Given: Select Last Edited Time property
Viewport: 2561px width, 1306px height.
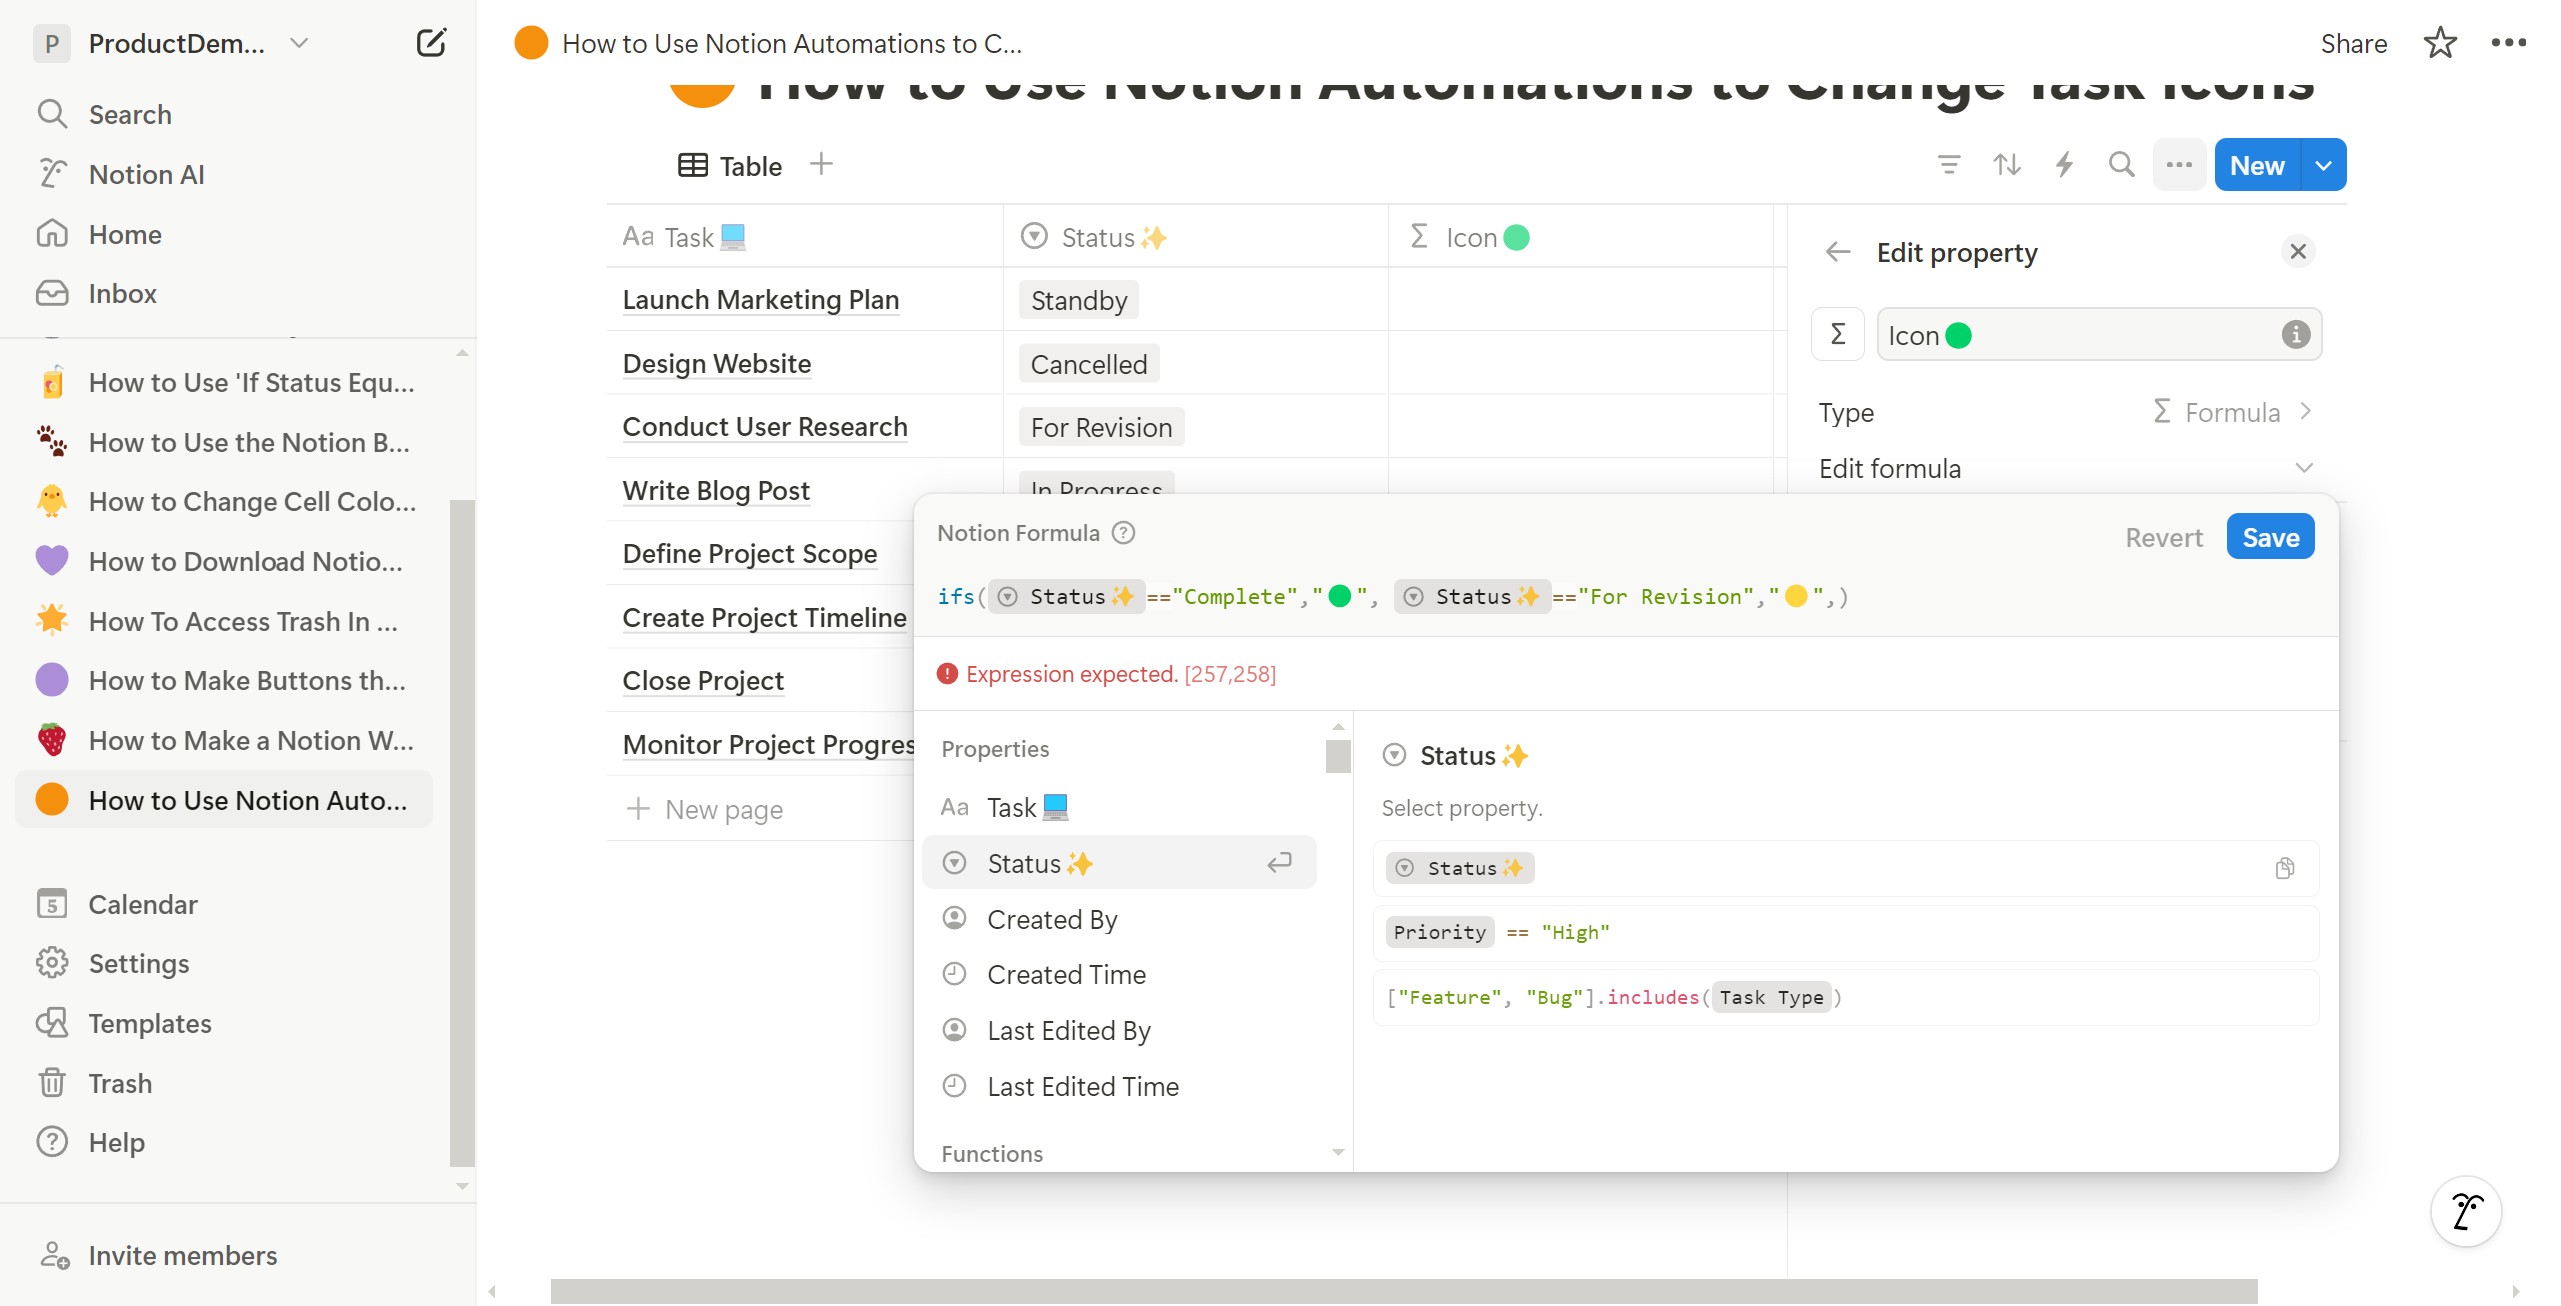Looking at the screenshot, I should click(x=1120, y=1086).
